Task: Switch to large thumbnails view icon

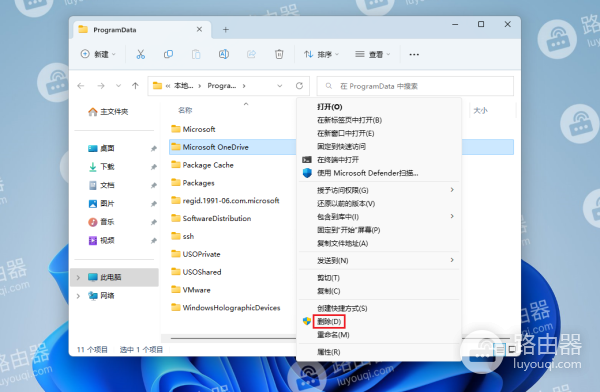Action: tap(512, 349)
